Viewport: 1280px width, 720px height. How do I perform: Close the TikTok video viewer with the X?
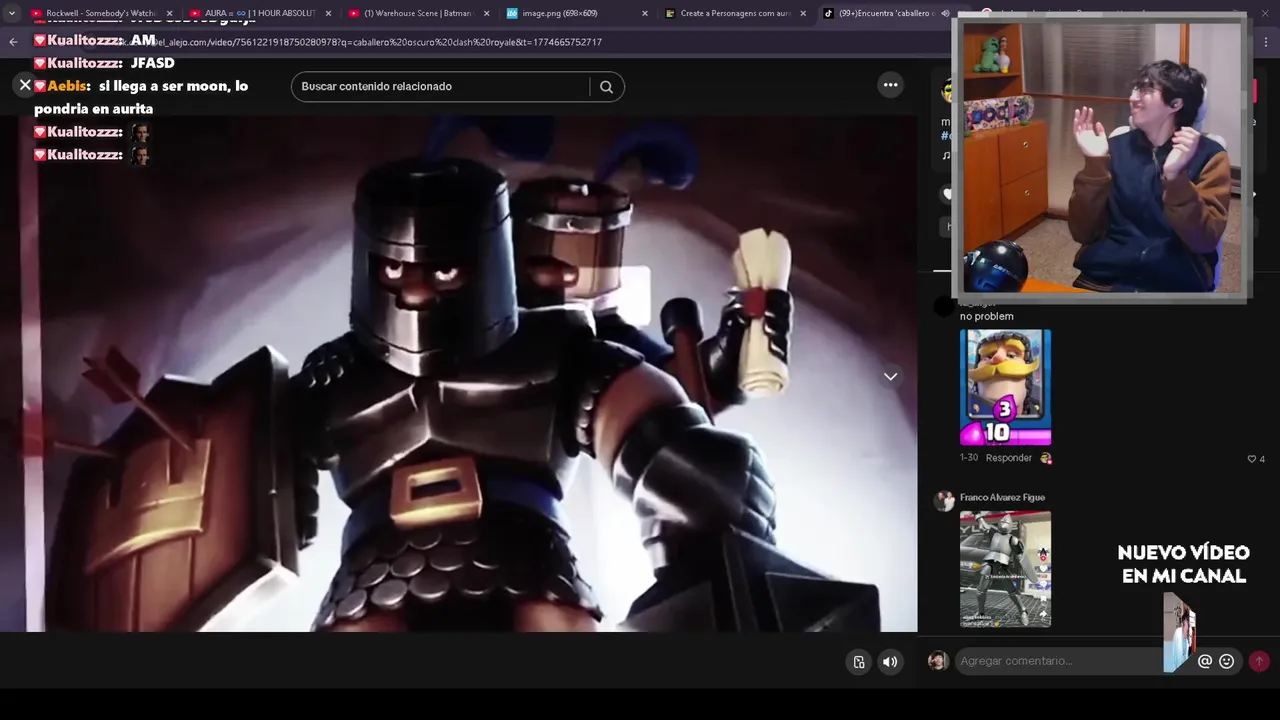pos(25,86)
